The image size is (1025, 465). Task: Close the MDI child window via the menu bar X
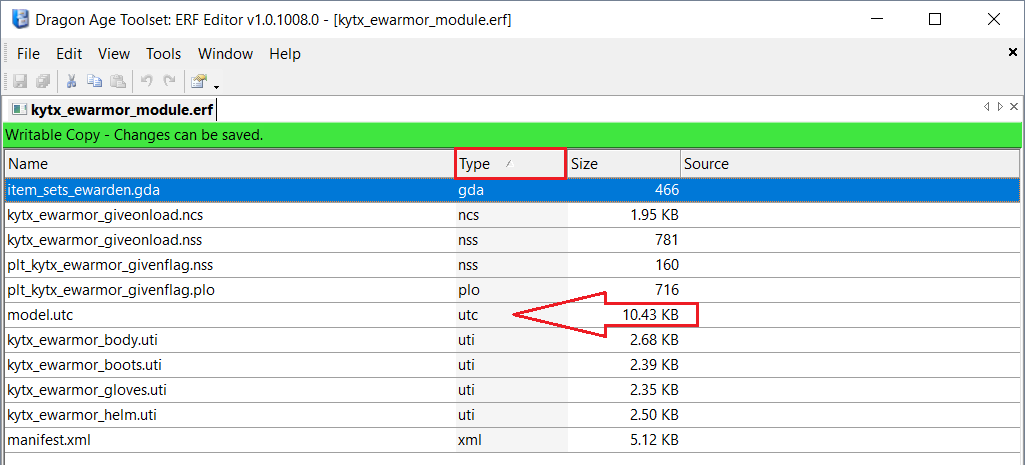(x=1013, y=53)
